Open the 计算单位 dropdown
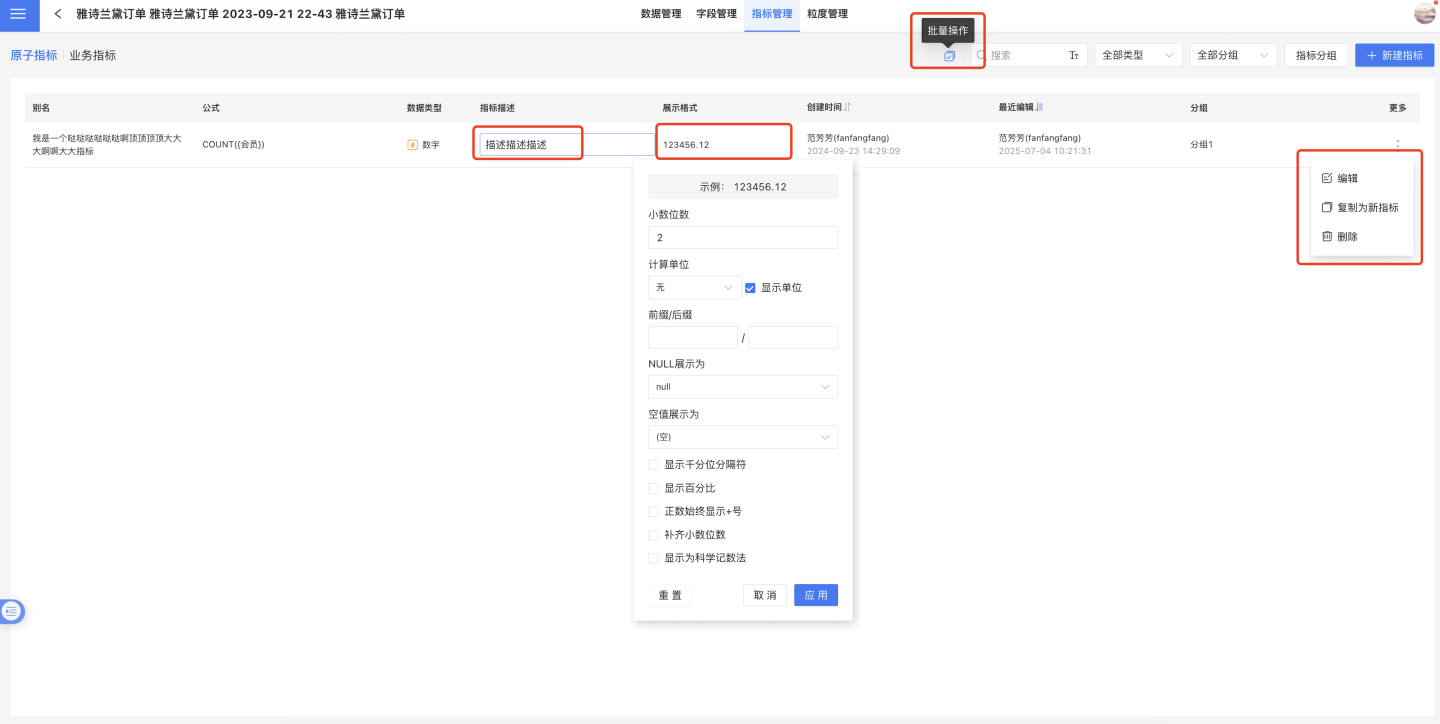1440x724 pixels. point(694,288)
